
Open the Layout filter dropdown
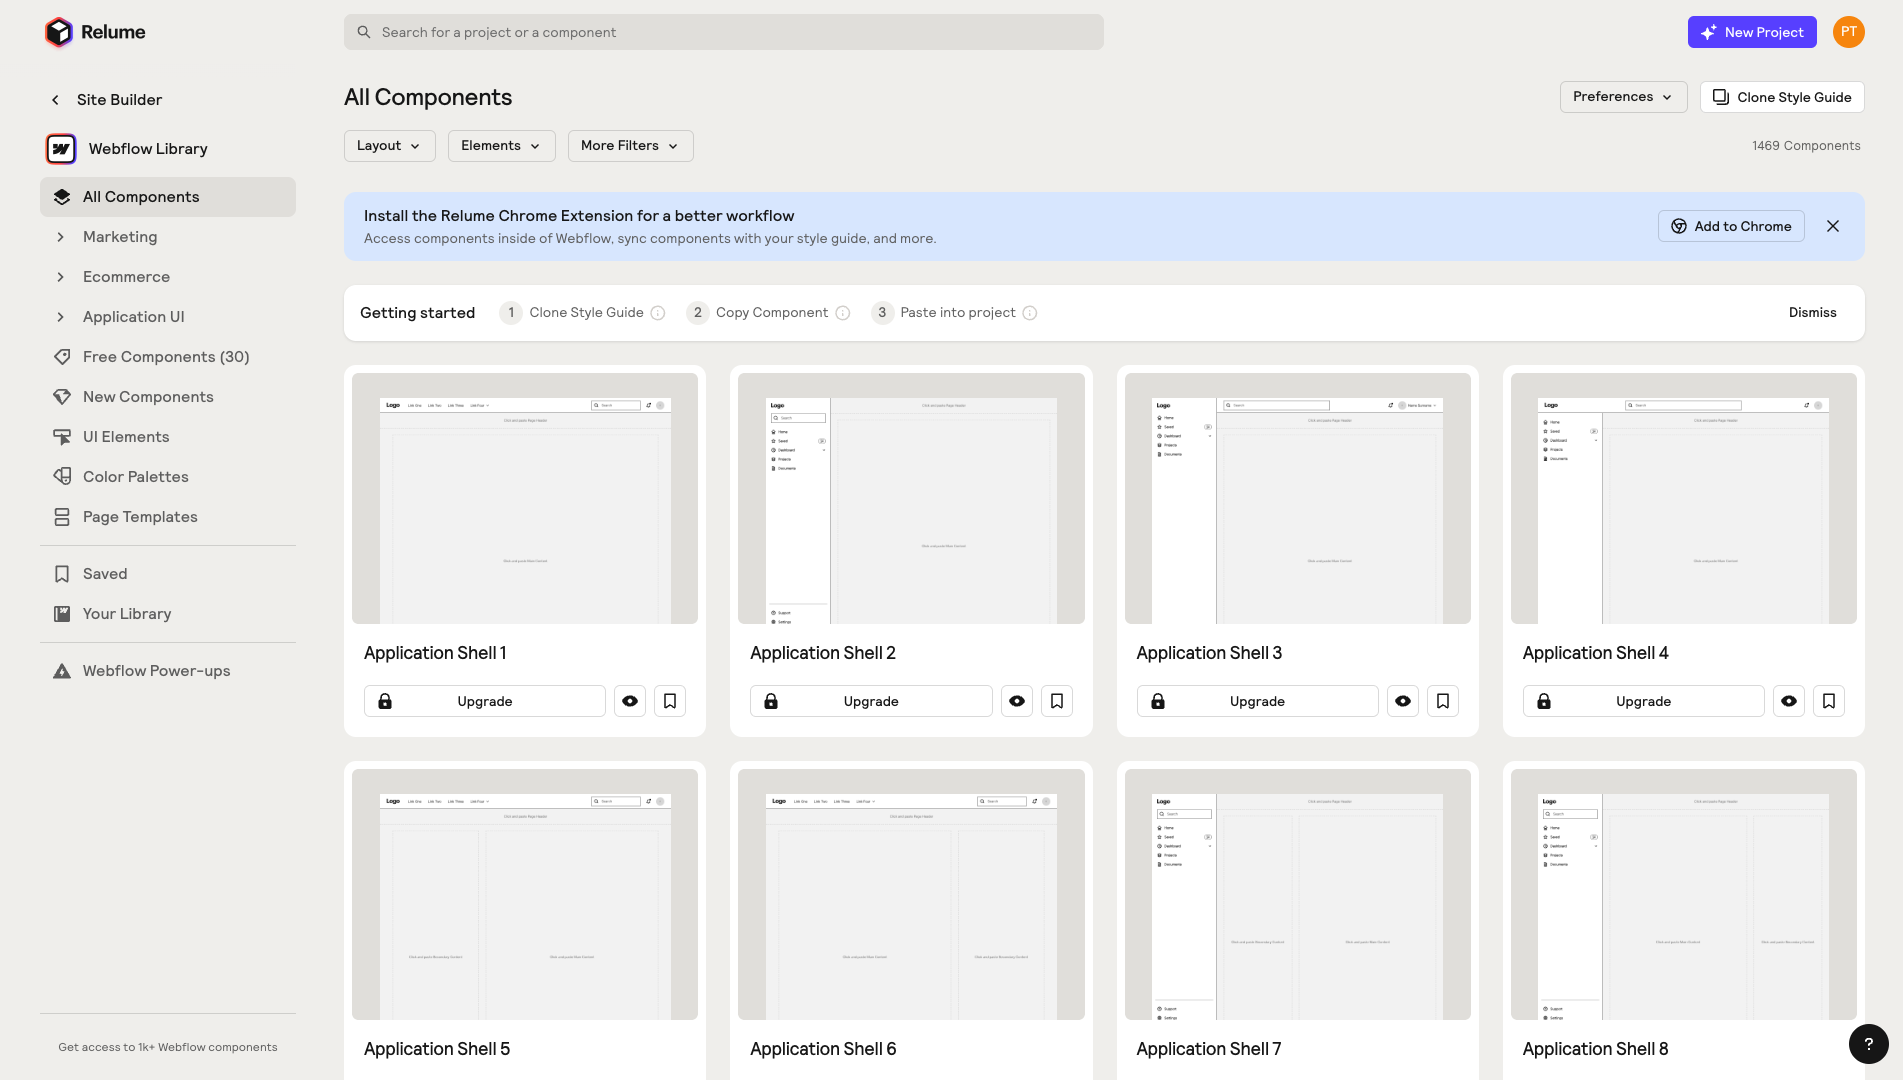pyautogui.click(x=389, y=146)
